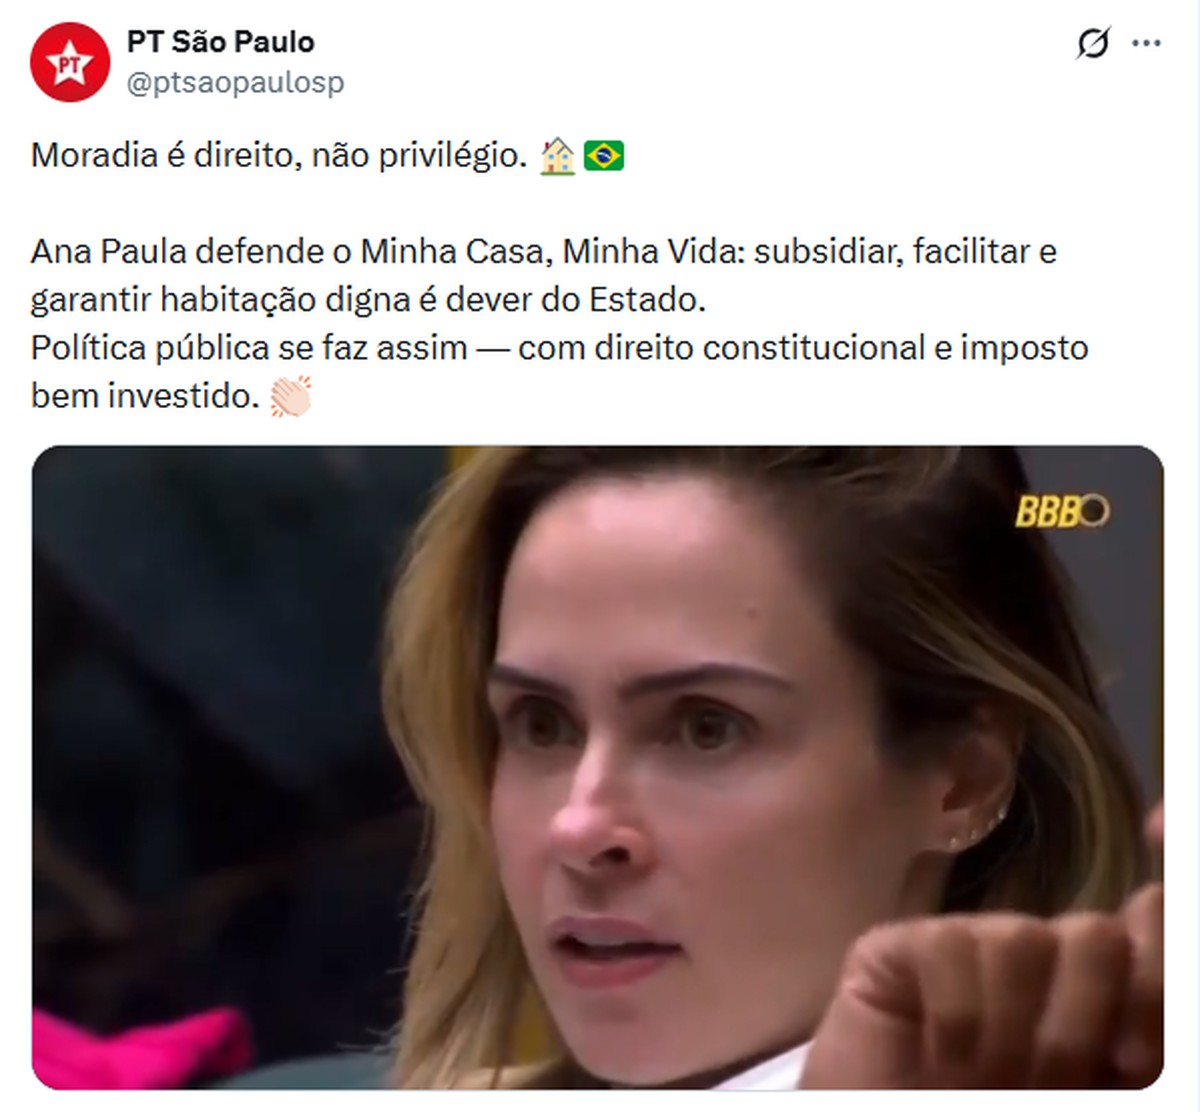Play the embedded BBB video clip
The height and width of the screenshot is (1112, 1200).
pyautogui.click(x=598, y=767)
